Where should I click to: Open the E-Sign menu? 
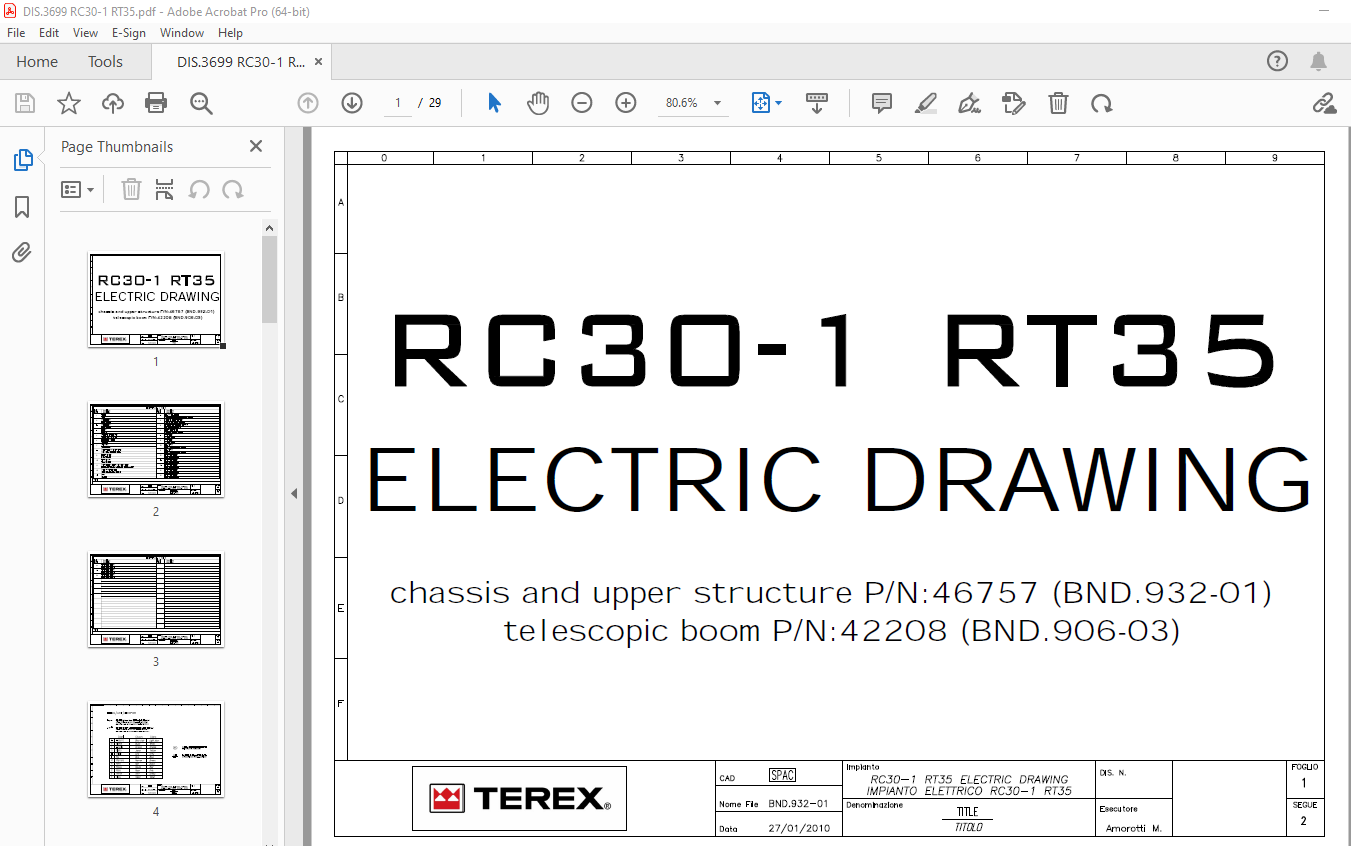click(129, 33)
